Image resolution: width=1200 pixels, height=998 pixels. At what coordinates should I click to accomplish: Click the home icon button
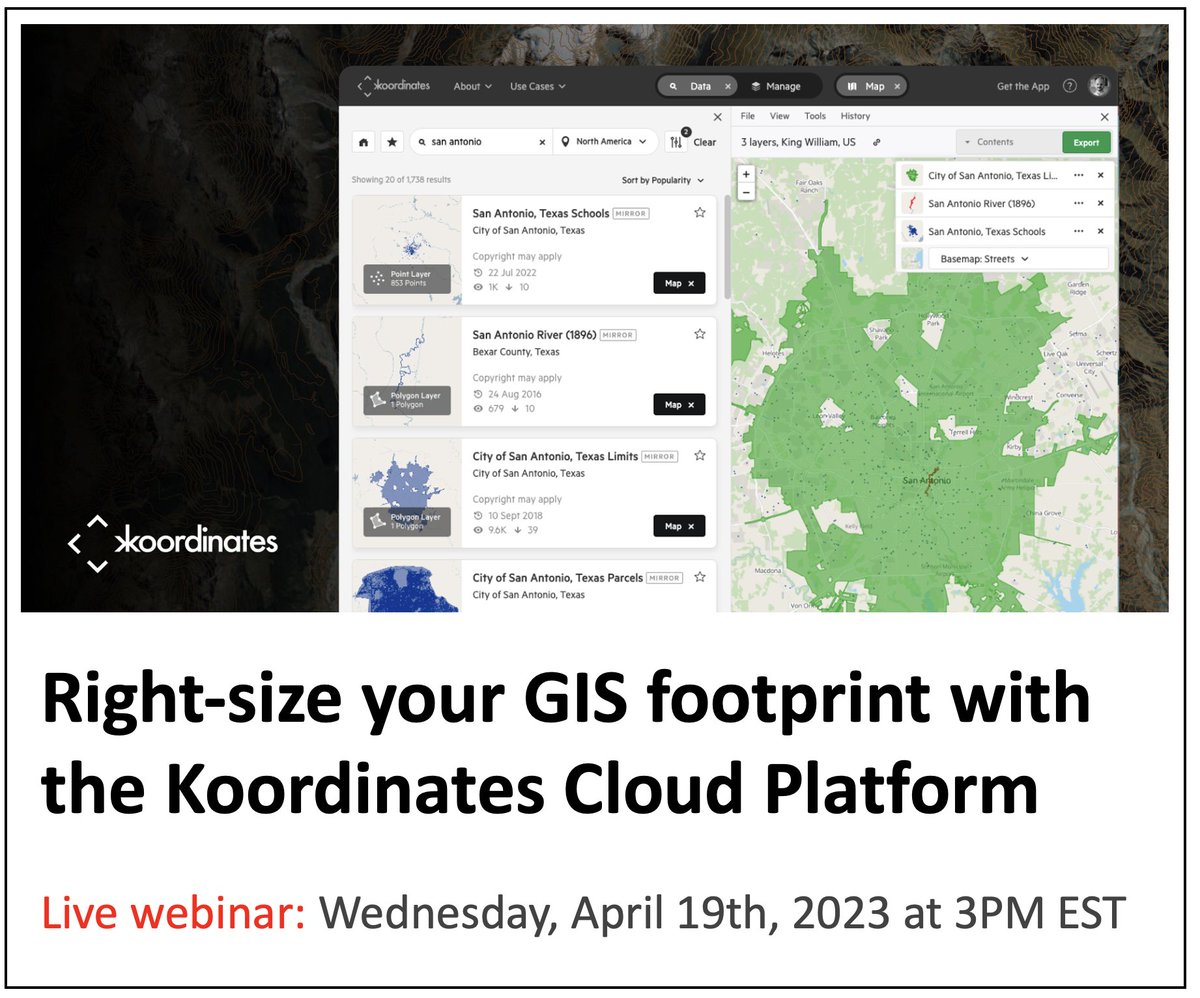click(x=363, y=142)
